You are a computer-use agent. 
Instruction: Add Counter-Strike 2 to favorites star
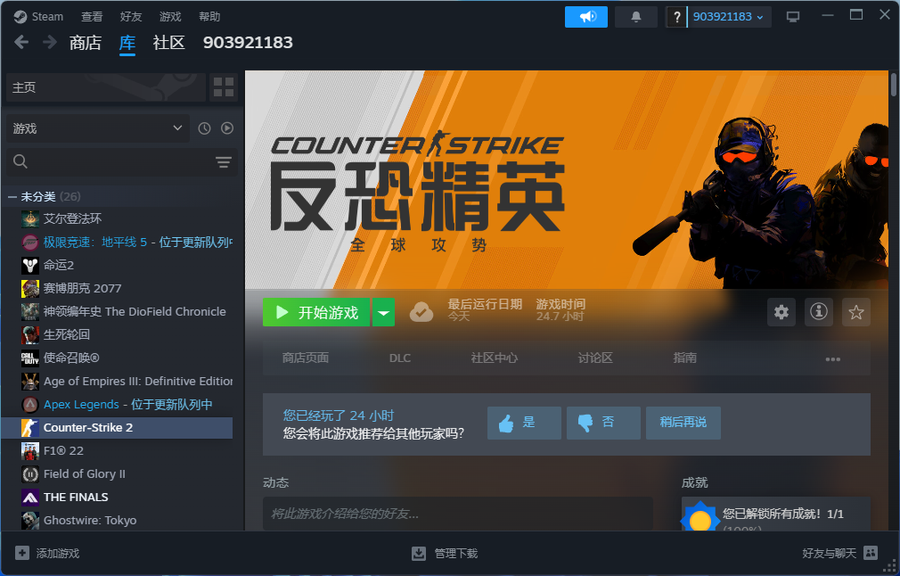[x=856, y=312]
